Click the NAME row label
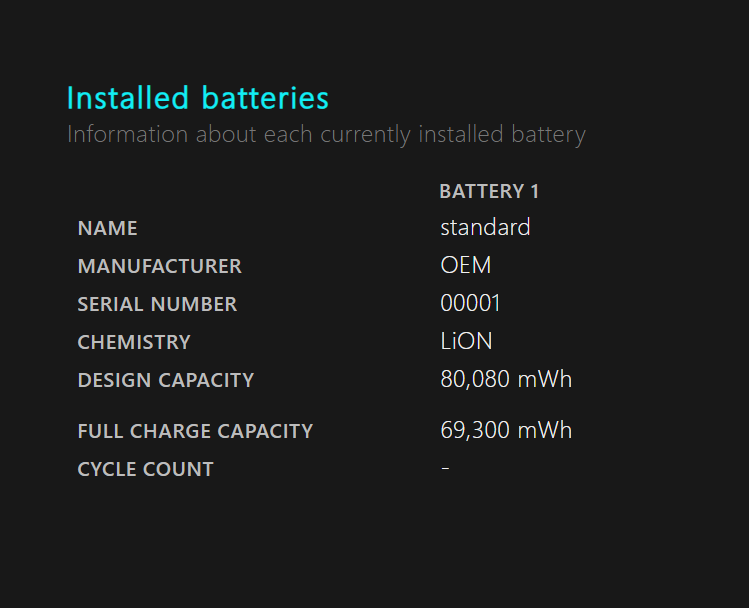Image resolution: width=749 pixels, height=608 pixels. 107,228
